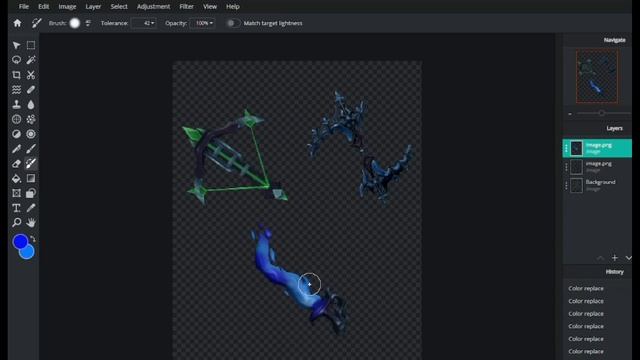Image resolution: width=640 pixels, height=360 pixels.
Task: Click the History panel heading
Action: tap(614, 272)
